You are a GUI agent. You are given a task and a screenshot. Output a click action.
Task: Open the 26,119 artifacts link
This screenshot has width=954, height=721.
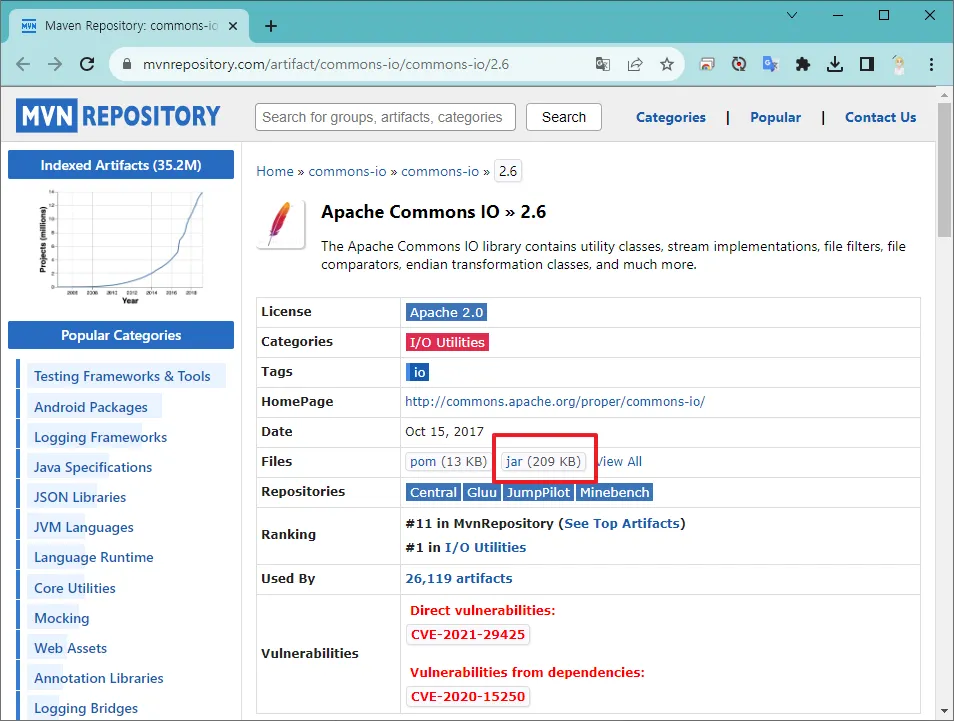point(459,579)
